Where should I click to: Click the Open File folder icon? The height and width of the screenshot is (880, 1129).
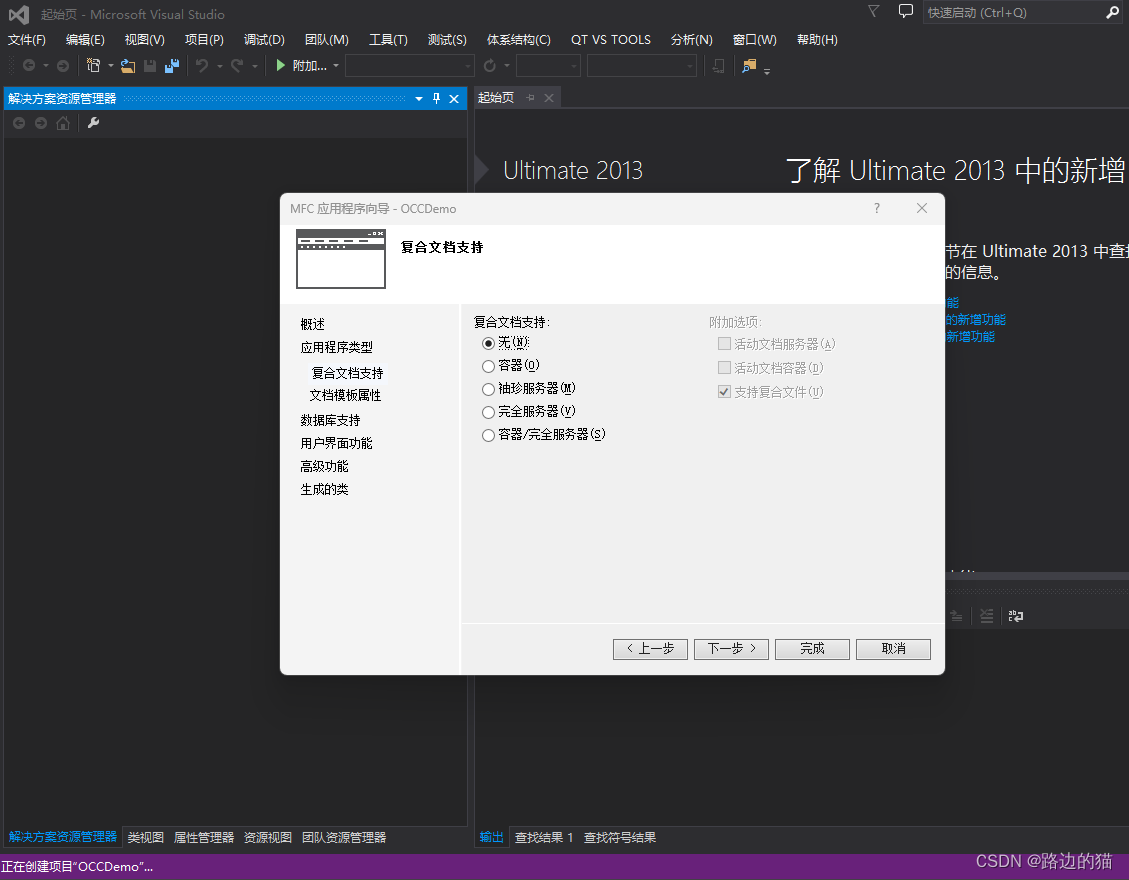[128, 66]
